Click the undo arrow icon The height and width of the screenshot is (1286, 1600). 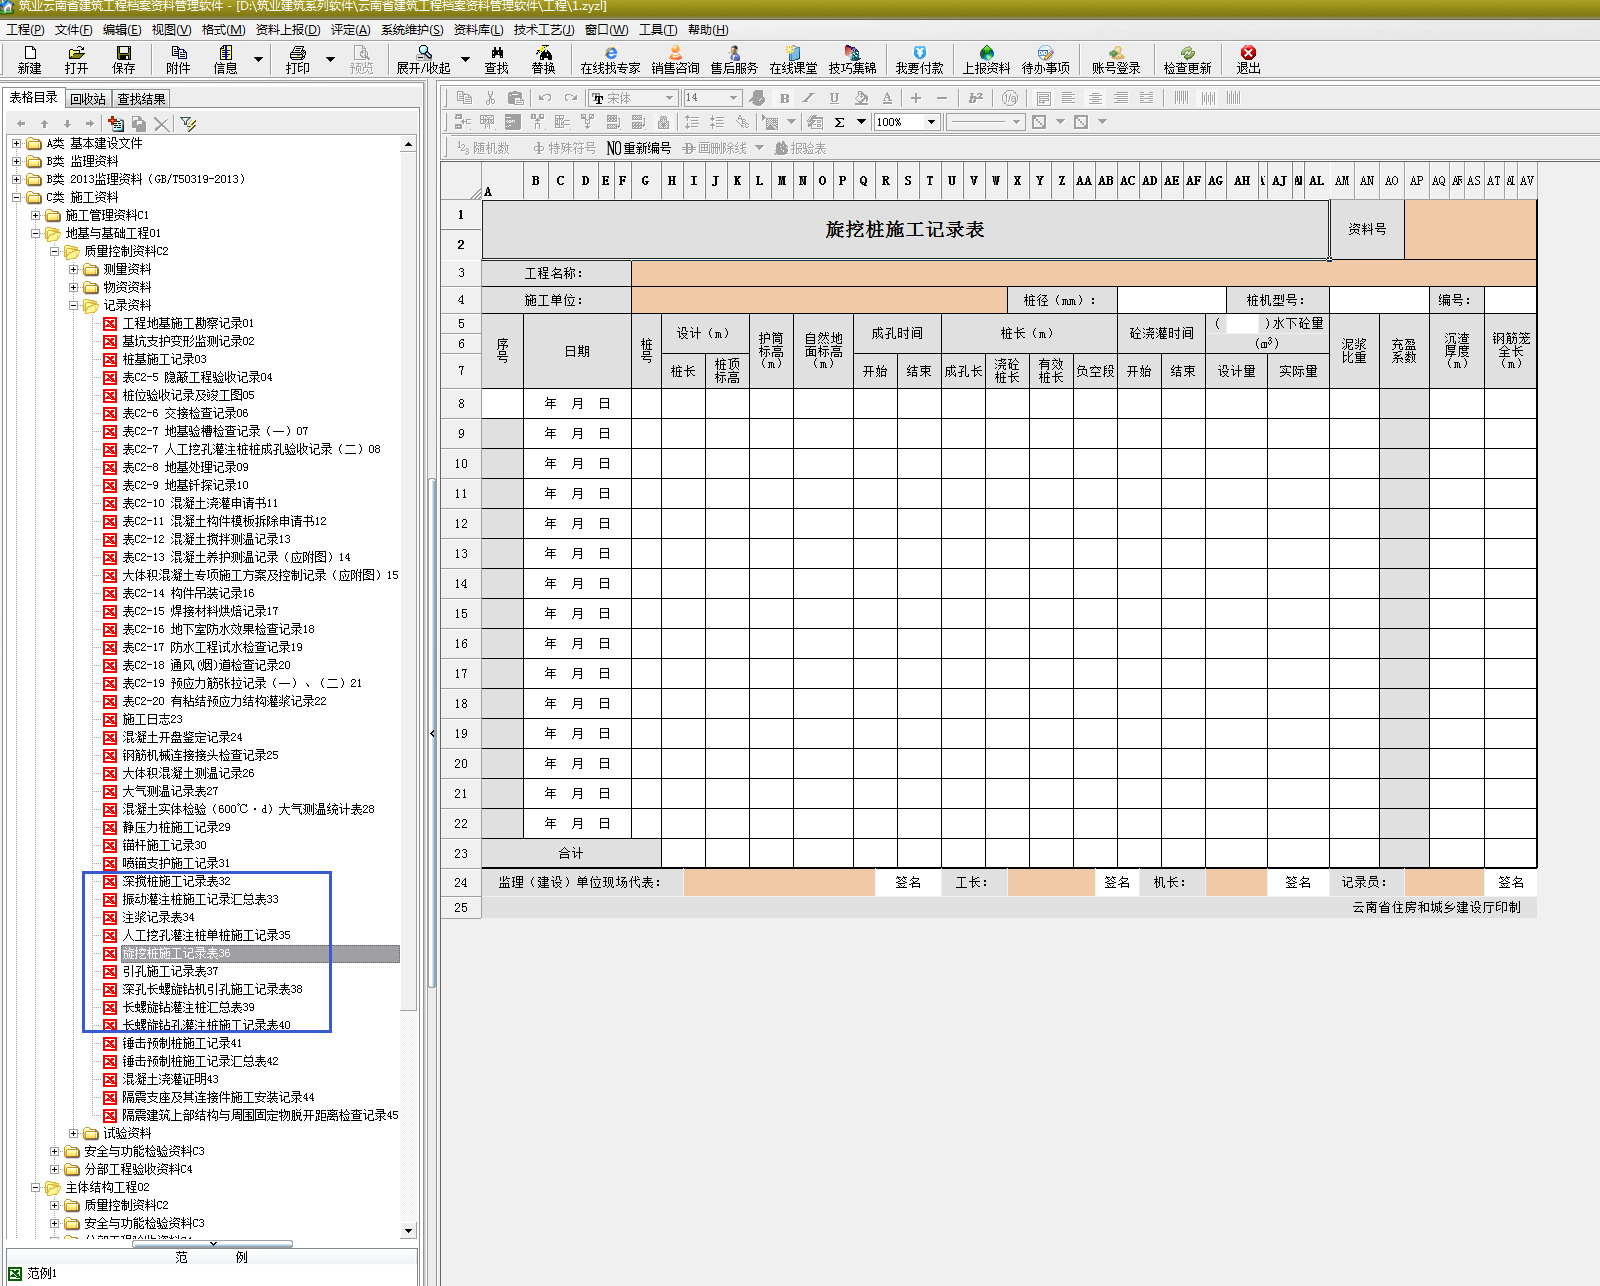click(545, 98)
